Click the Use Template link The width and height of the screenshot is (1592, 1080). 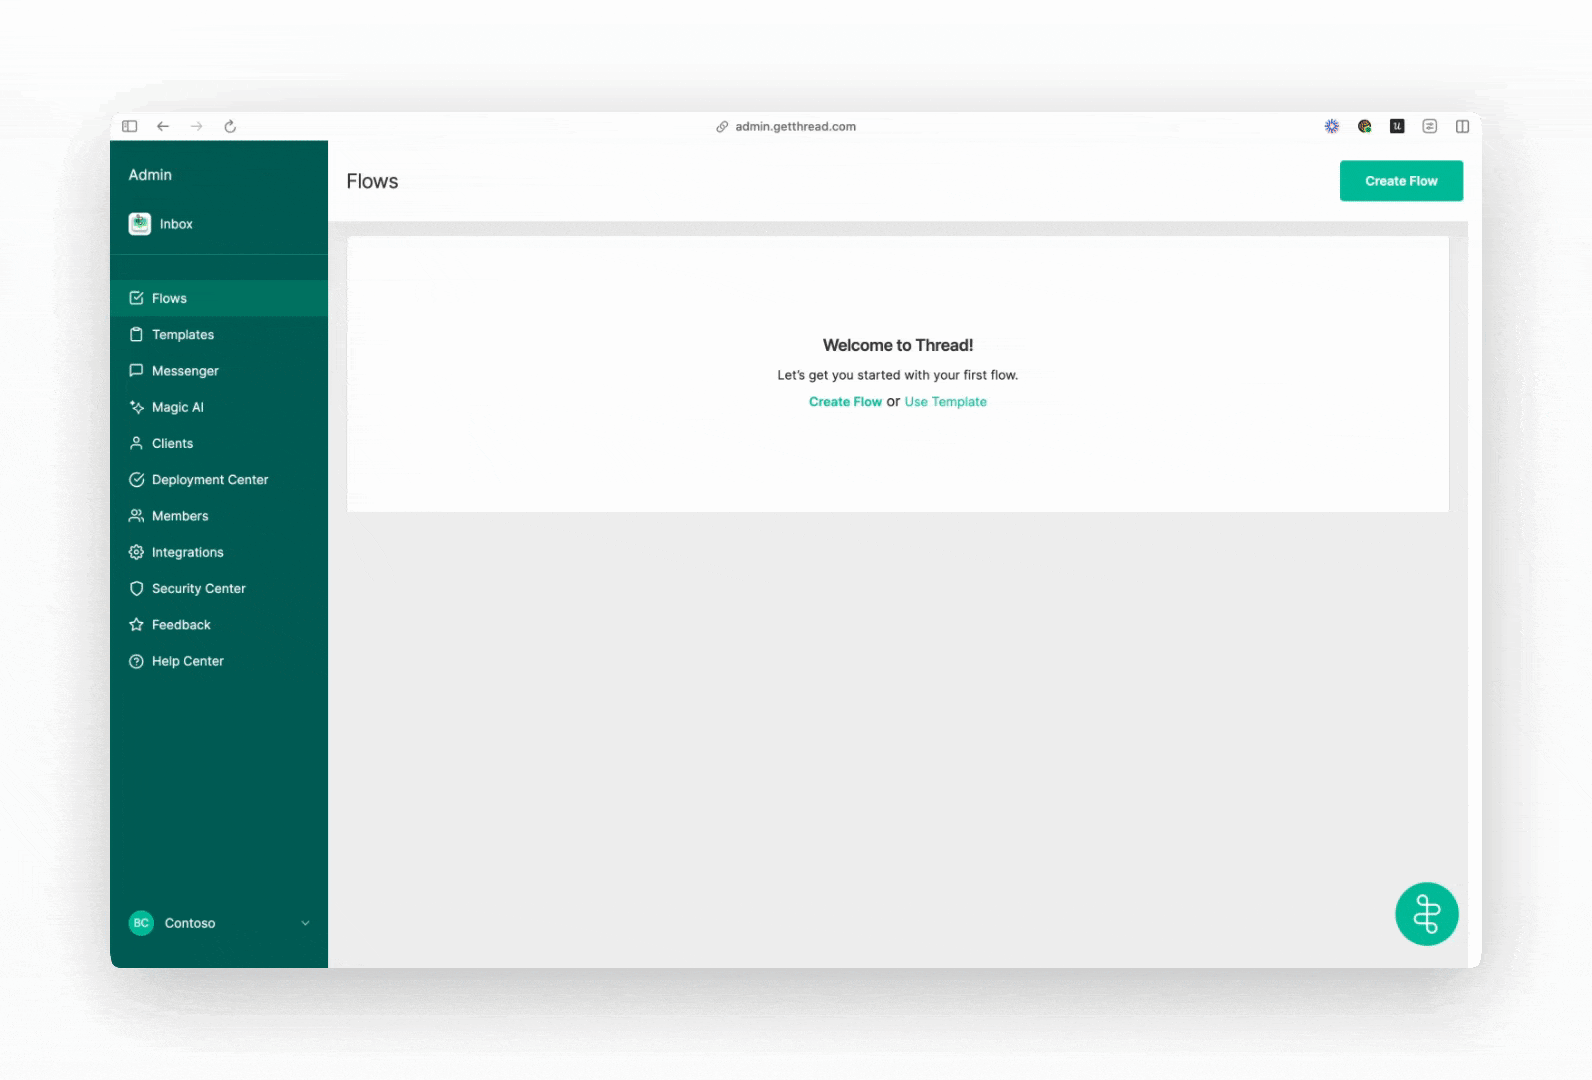point(945,402)
